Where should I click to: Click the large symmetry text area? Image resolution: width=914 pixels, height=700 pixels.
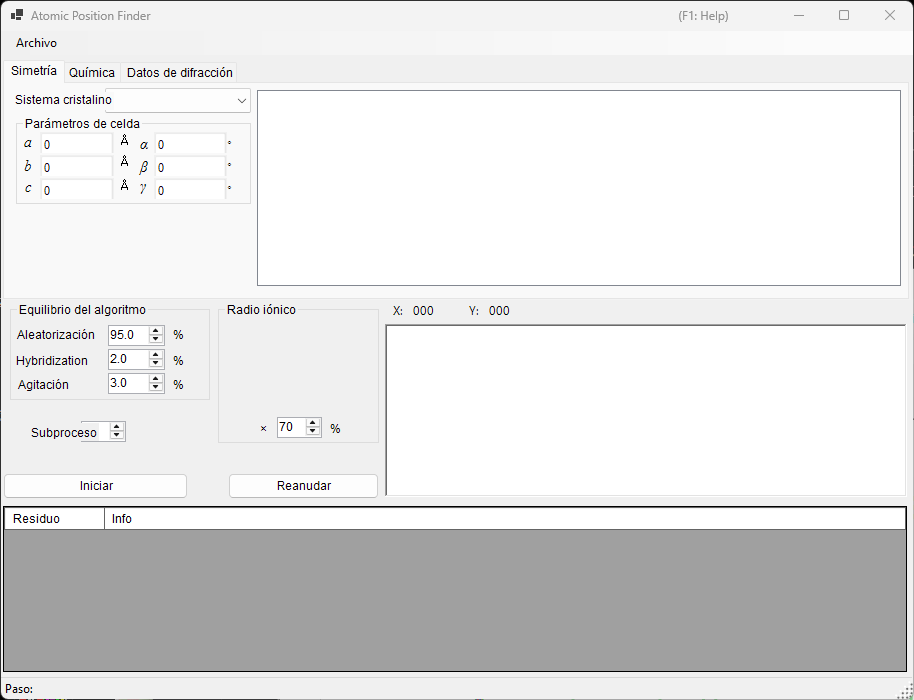pos(579,188)
